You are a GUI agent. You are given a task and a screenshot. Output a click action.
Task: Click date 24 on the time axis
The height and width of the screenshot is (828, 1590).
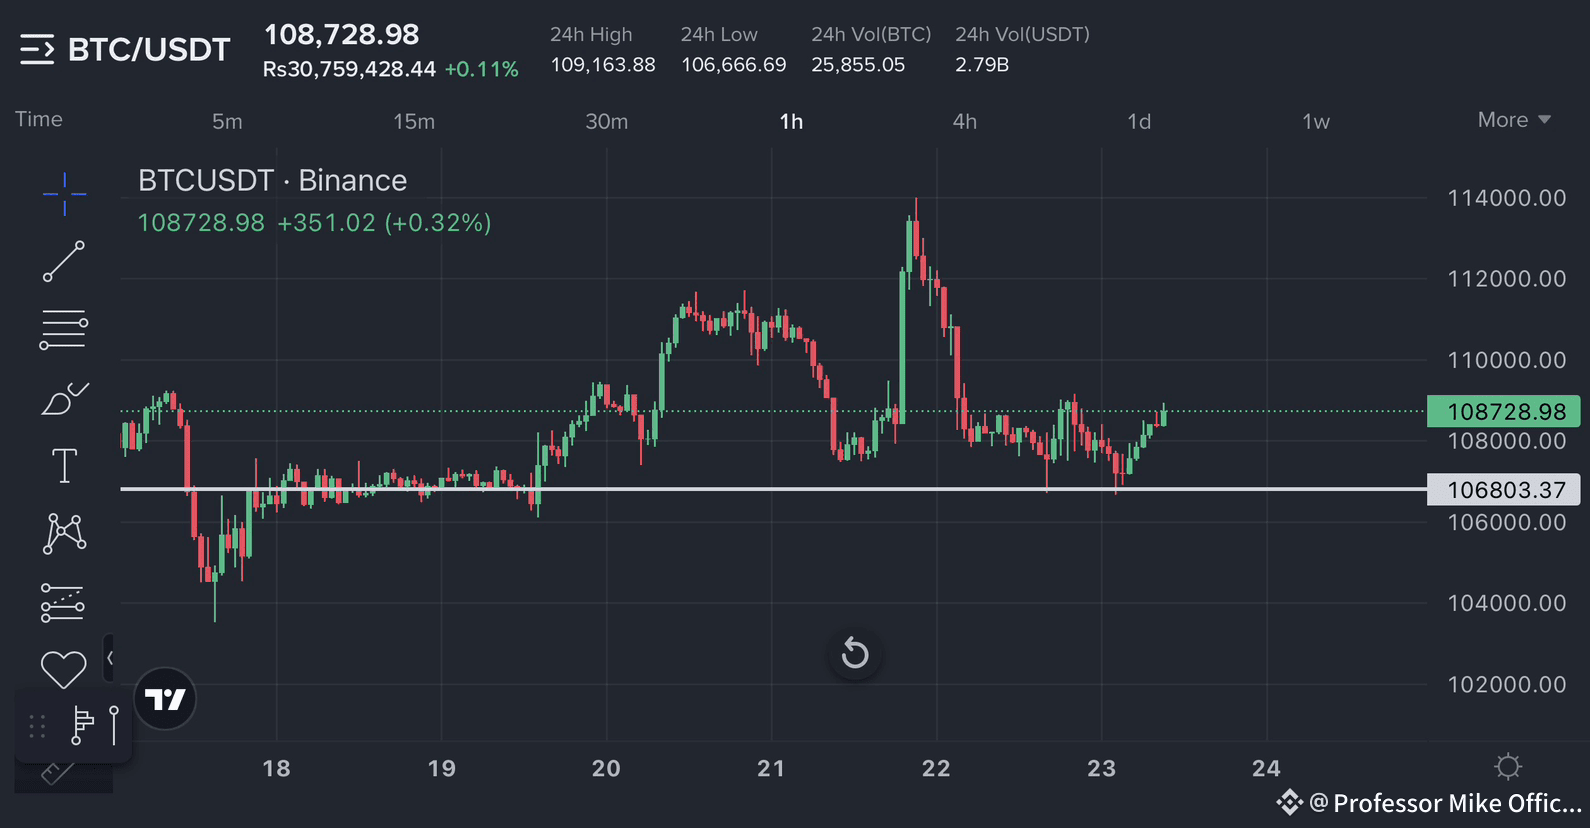point(1266,768)
